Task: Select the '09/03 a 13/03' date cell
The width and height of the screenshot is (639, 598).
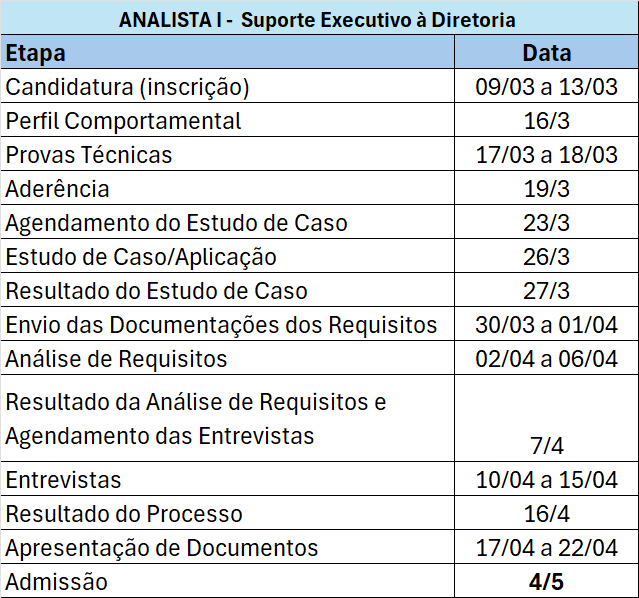Action: [547, 87]
